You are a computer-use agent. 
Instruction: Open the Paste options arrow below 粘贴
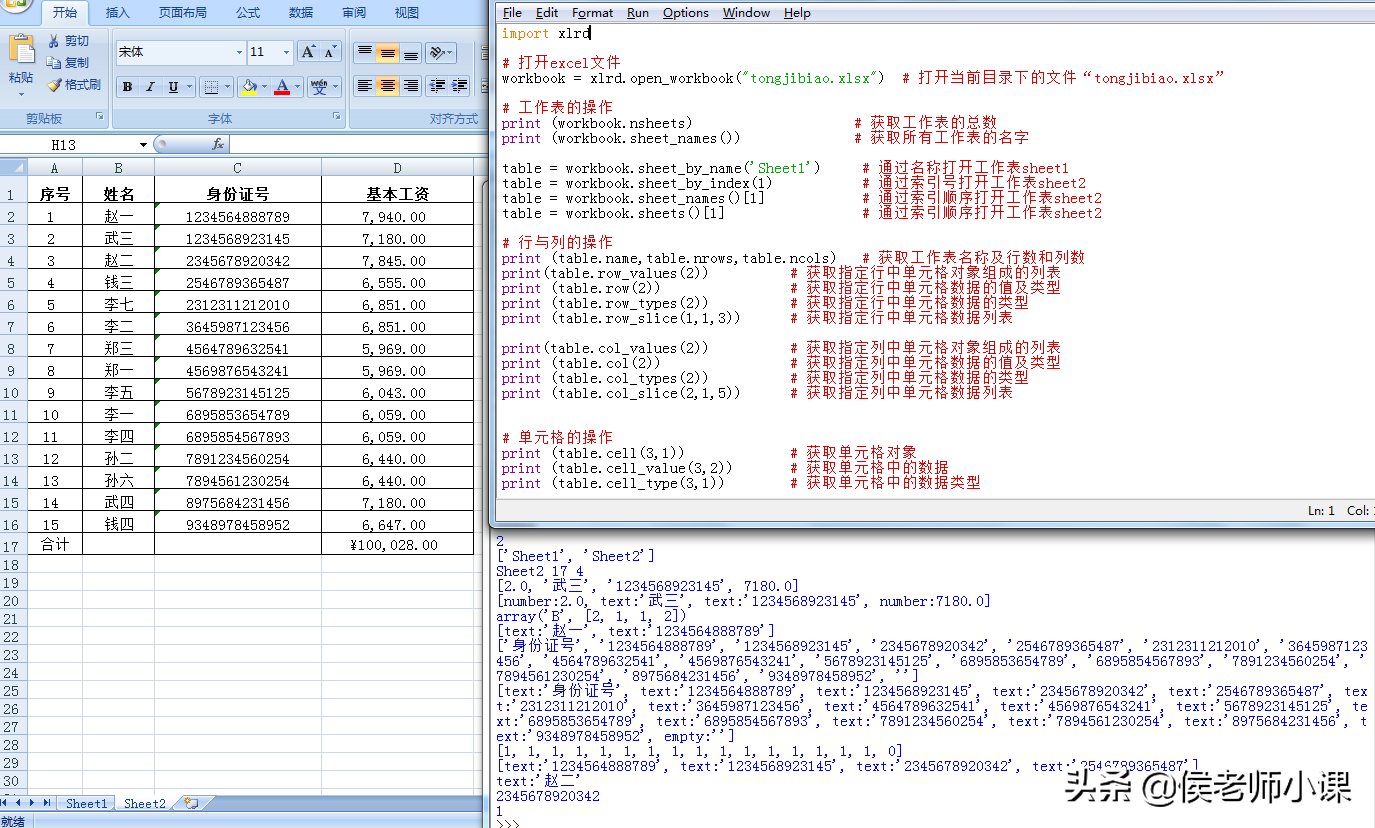tap(21, 96)
